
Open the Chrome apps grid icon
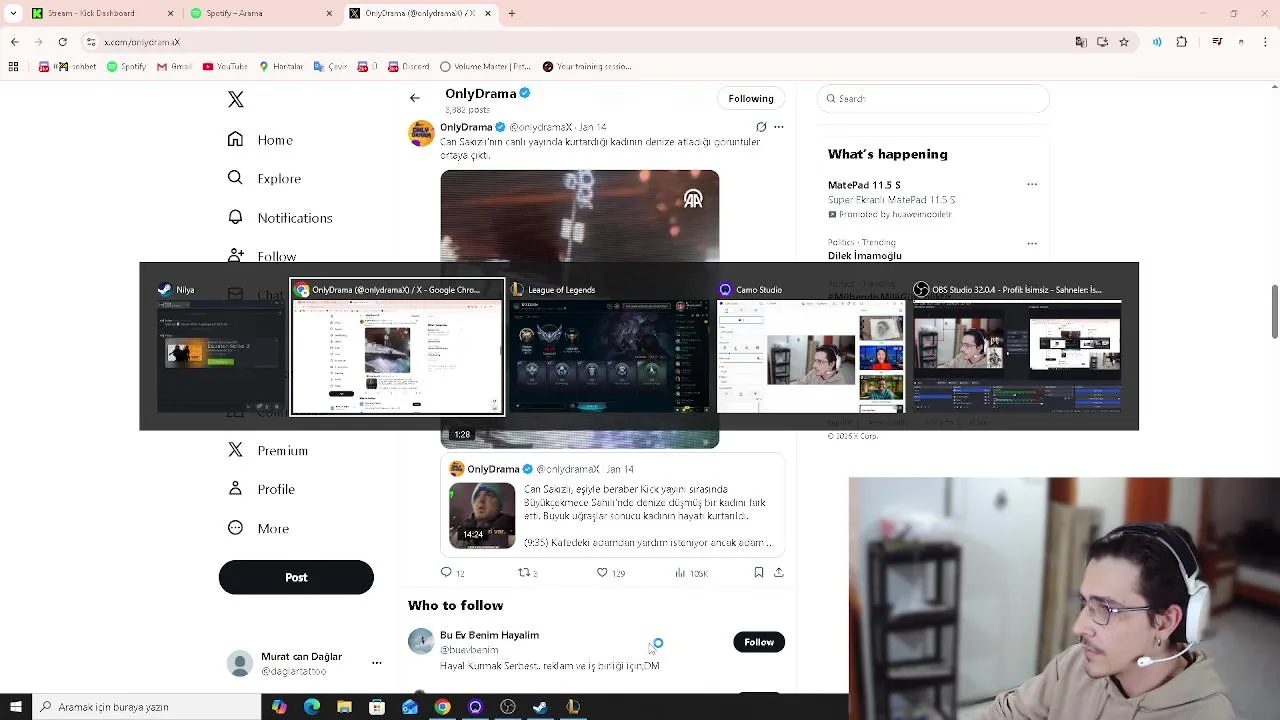[13, 67]
